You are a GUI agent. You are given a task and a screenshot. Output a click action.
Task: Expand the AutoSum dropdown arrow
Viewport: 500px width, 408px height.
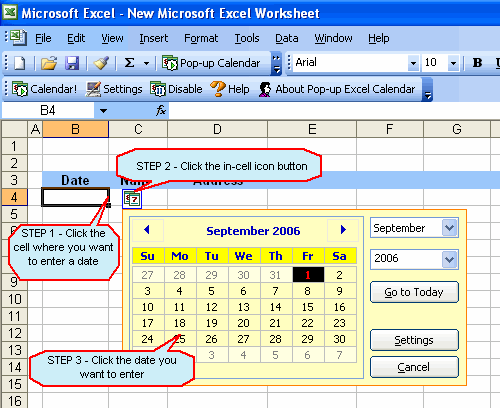point(146,63)
